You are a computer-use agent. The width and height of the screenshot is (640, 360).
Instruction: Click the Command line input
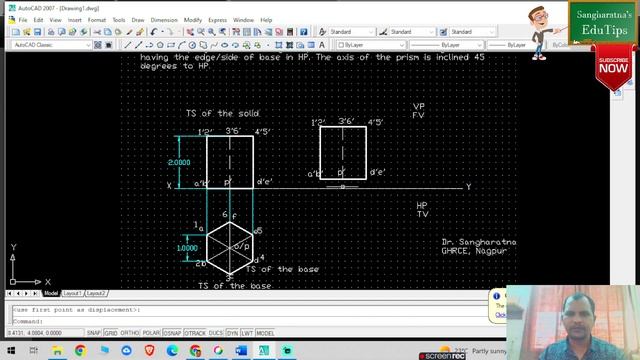[250, 321]
